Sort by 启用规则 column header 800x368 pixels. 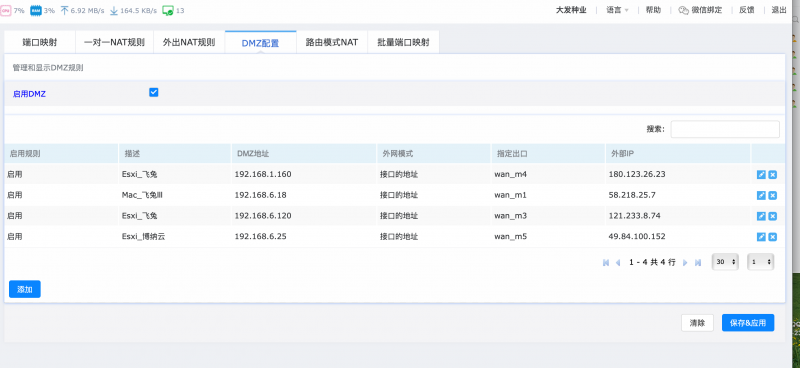61,154
